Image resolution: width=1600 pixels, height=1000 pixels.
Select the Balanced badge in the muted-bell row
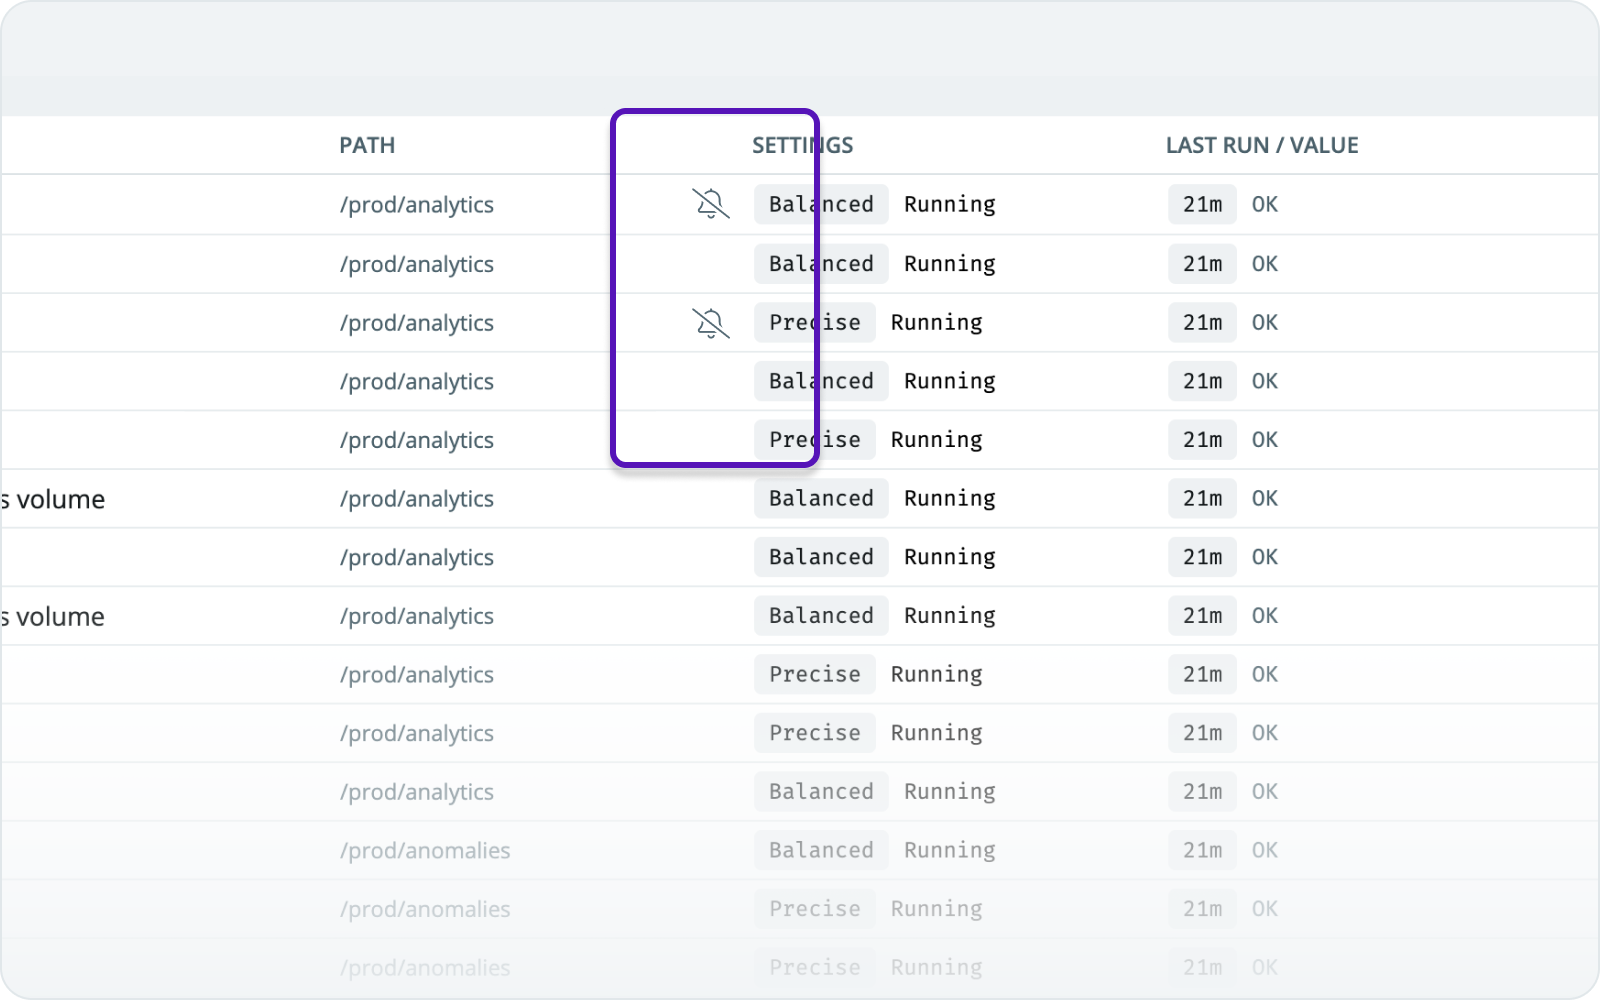821,204
